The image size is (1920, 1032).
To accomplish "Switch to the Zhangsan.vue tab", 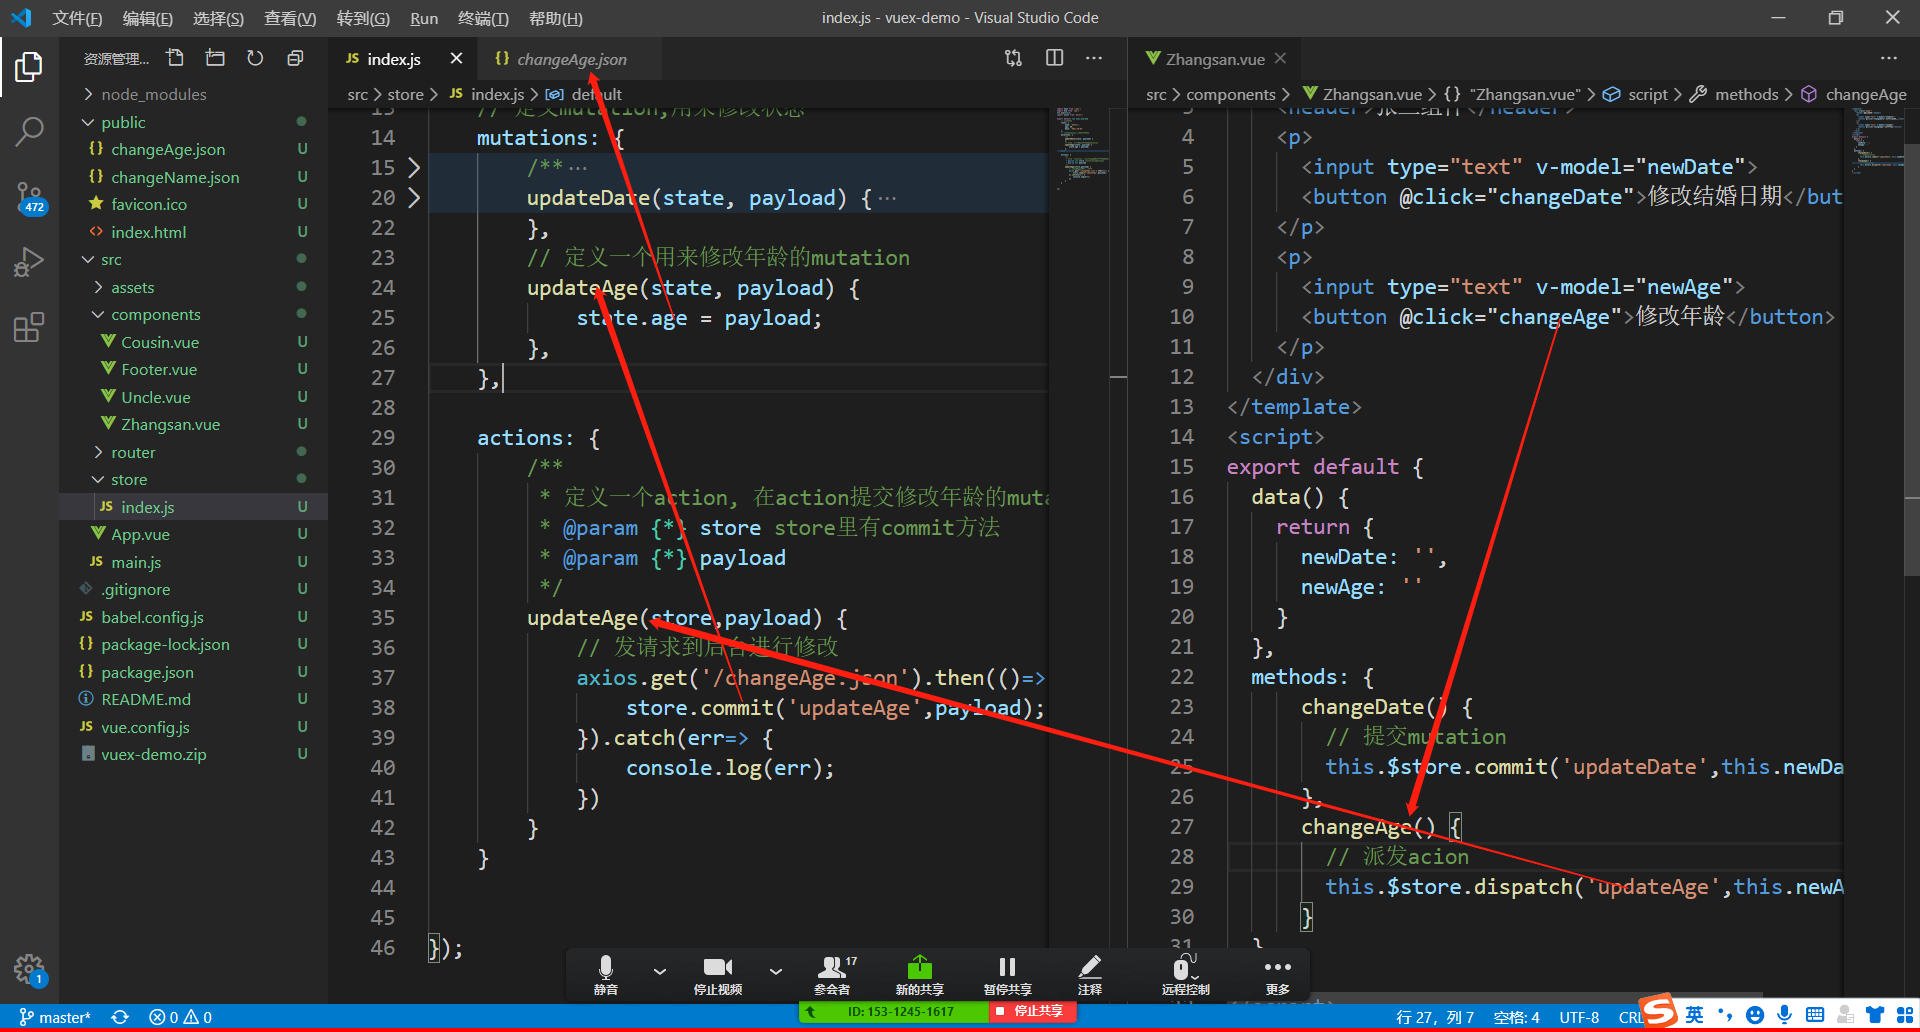I will pos(1215,59).
